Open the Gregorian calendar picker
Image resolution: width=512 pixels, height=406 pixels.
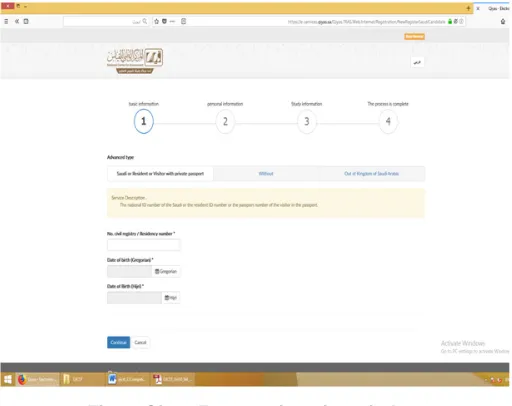coord(166,271)
